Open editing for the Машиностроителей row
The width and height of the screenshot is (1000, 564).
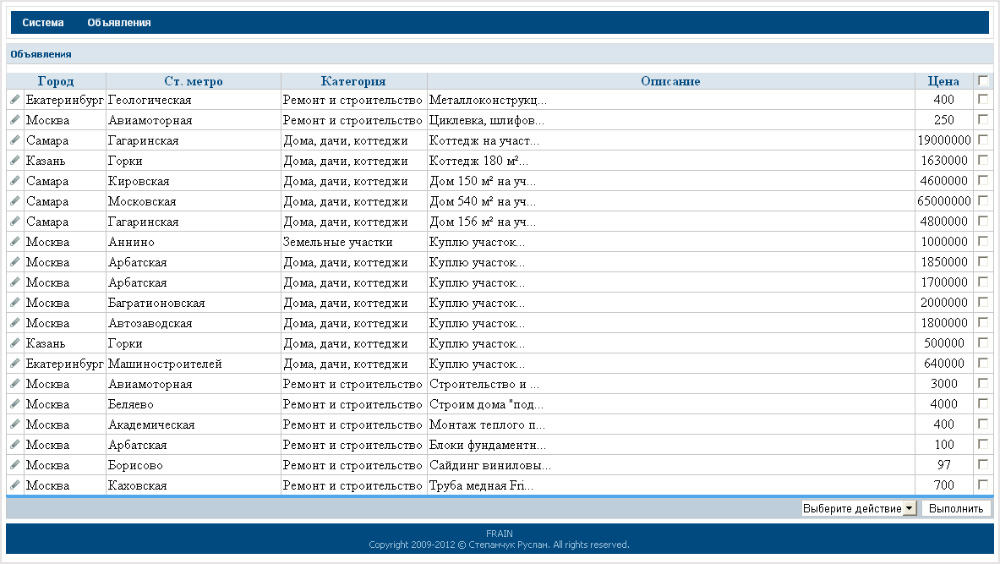click(x=15, y=364)
